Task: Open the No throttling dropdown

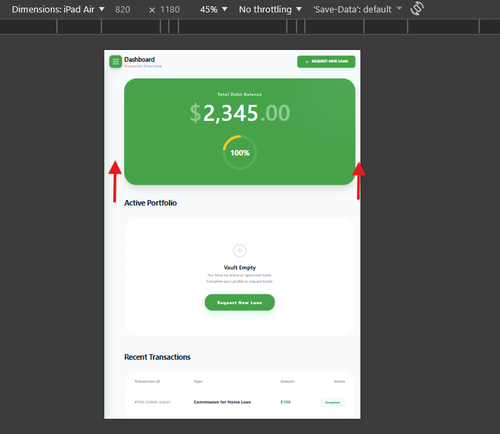Action: pos(270,9)
